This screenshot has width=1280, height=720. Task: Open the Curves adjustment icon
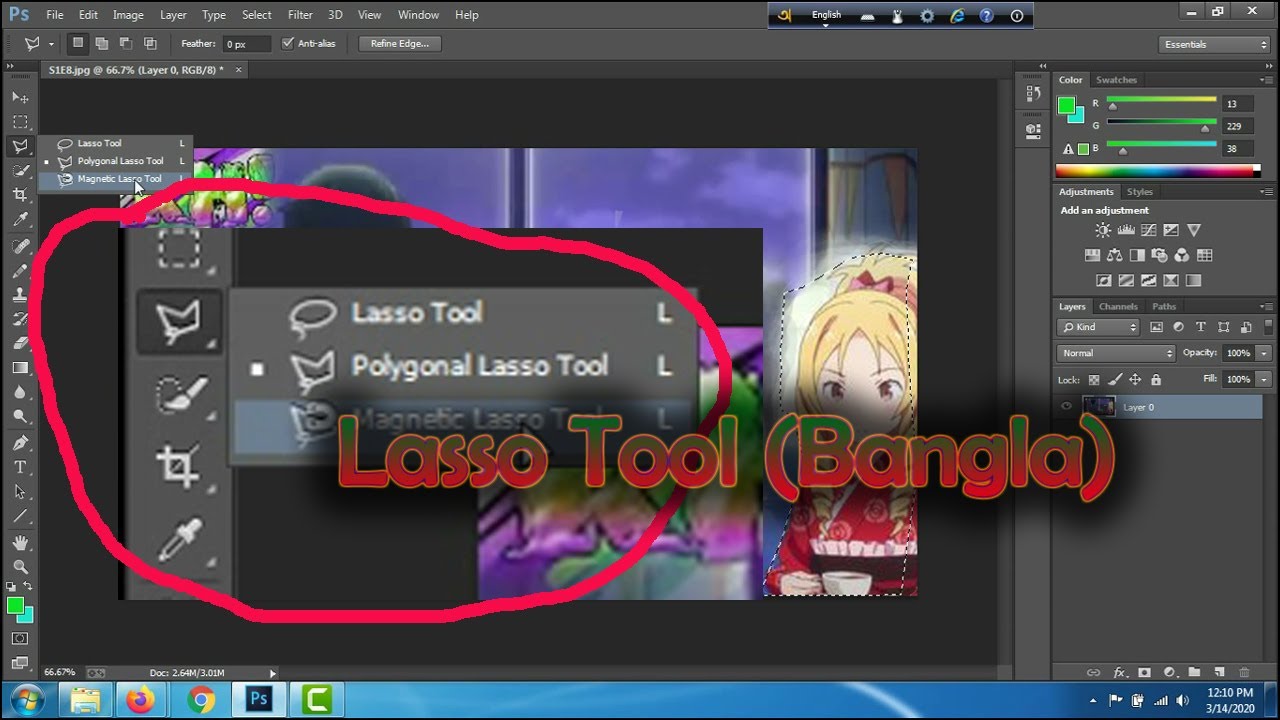click(x=1148, y=230)
